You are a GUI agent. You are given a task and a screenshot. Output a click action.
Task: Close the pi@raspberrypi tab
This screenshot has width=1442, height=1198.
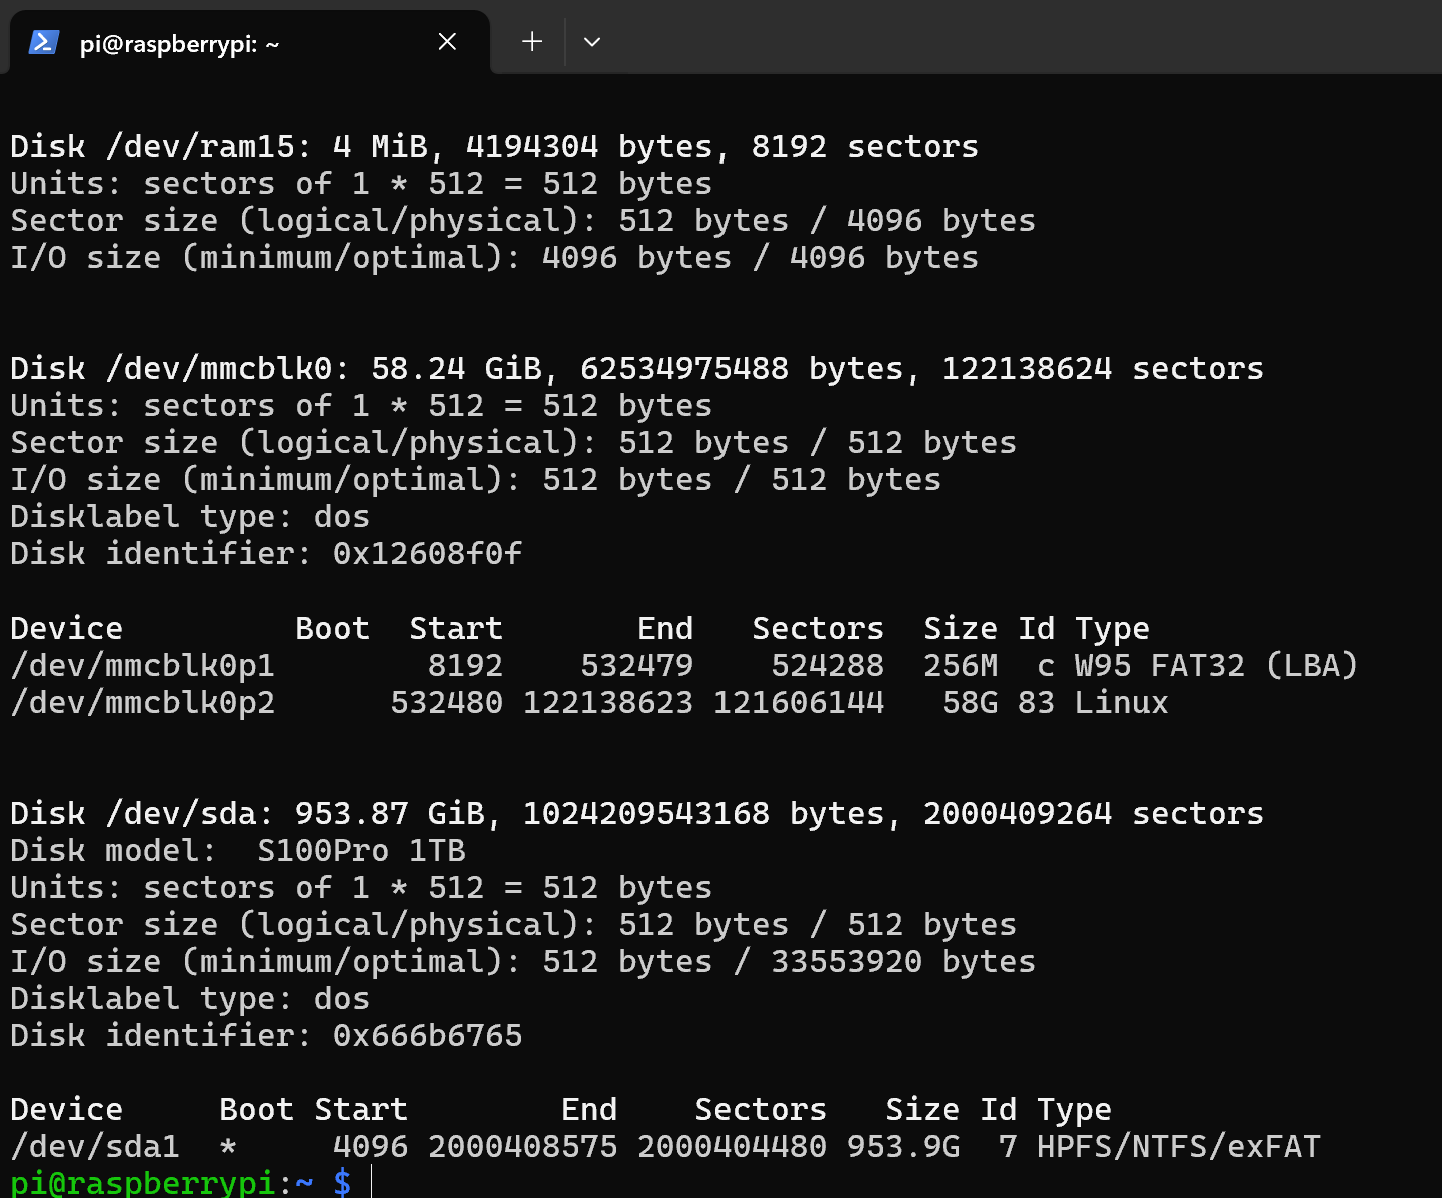tap(447, 42)
